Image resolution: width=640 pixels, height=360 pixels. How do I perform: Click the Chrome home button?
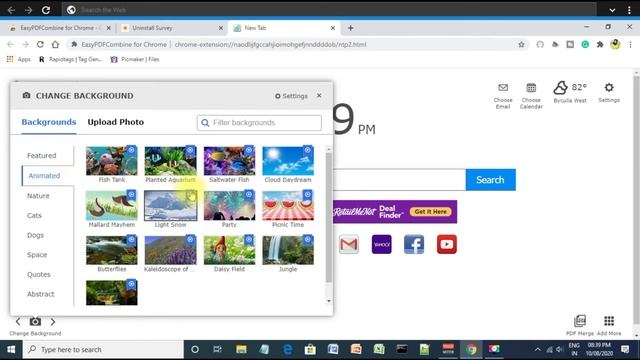[55, 44]
